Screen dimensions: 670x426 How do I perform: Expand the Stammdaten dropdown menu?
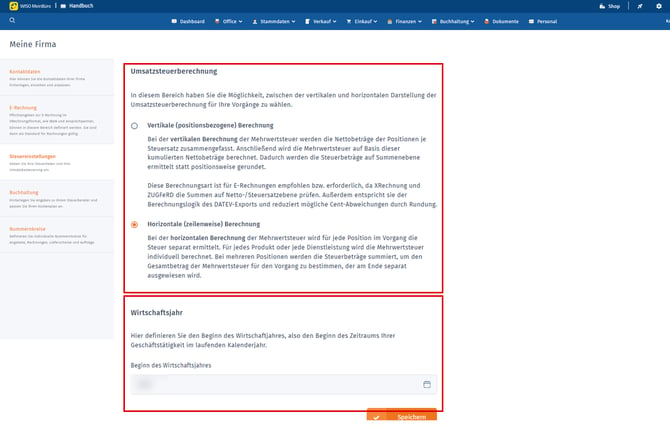(x=274, y=21)
